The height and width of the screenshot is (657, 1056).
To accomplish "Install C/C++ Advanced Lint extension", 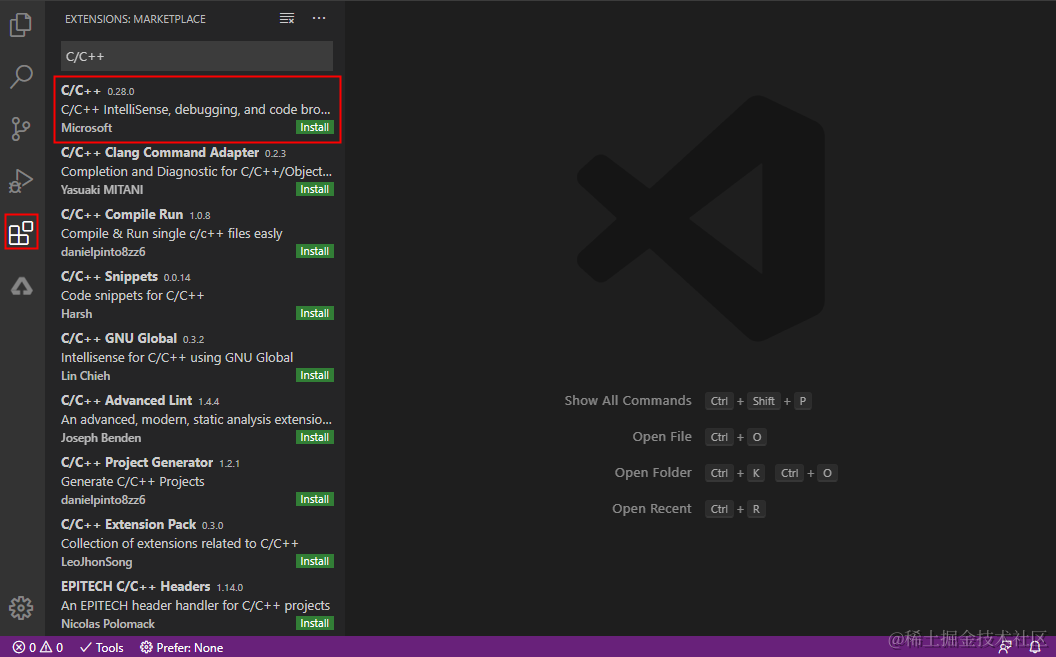I will 315,437.
